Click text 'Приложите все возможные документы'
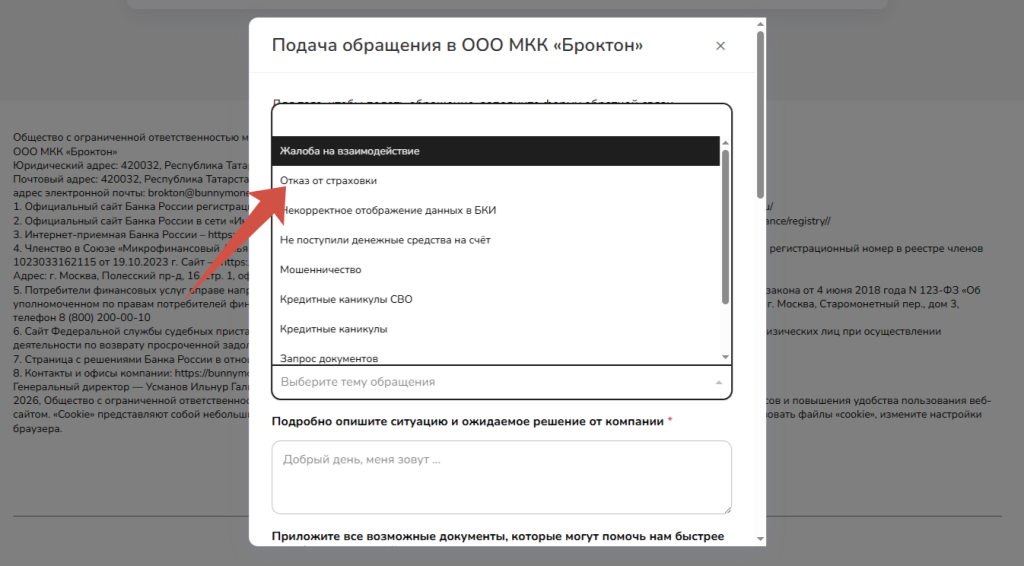The width and height of the screenshot is (1024, 566). (x=391, y=536)
